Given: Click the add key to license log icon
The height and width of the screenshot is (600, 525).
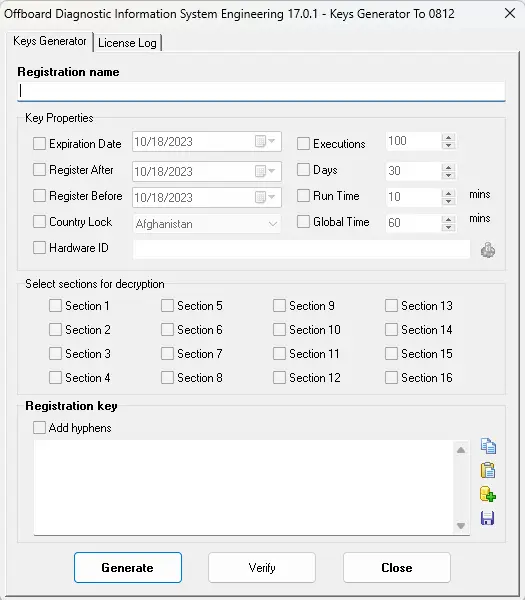Looking at the screenshot, I should 488,494.
